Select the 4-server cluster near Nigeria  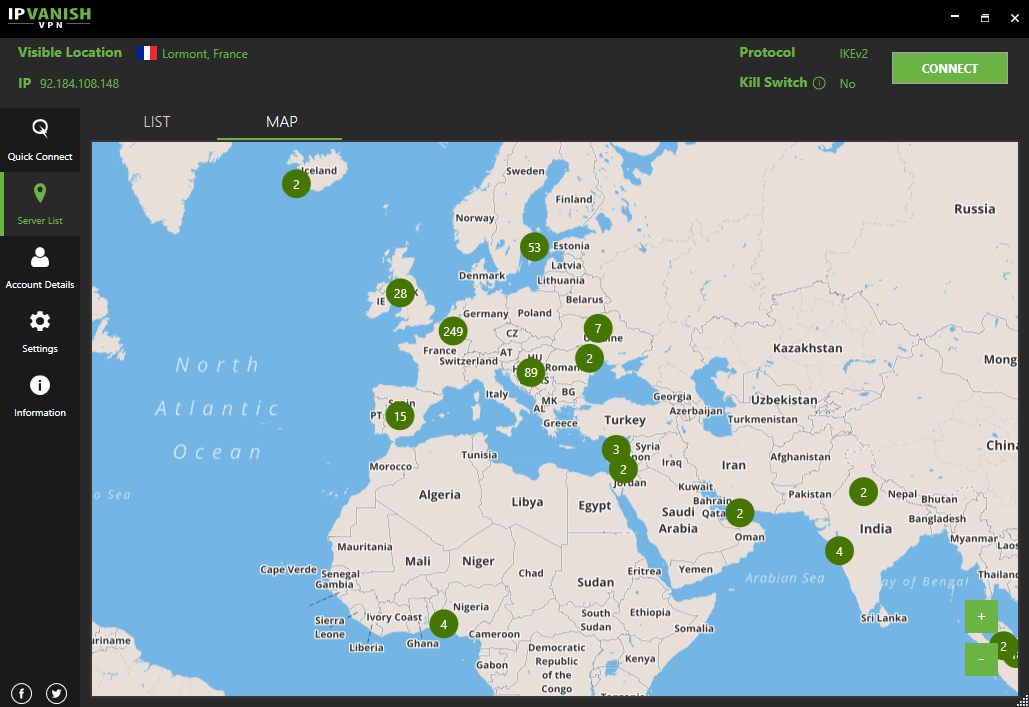point(444,624)
